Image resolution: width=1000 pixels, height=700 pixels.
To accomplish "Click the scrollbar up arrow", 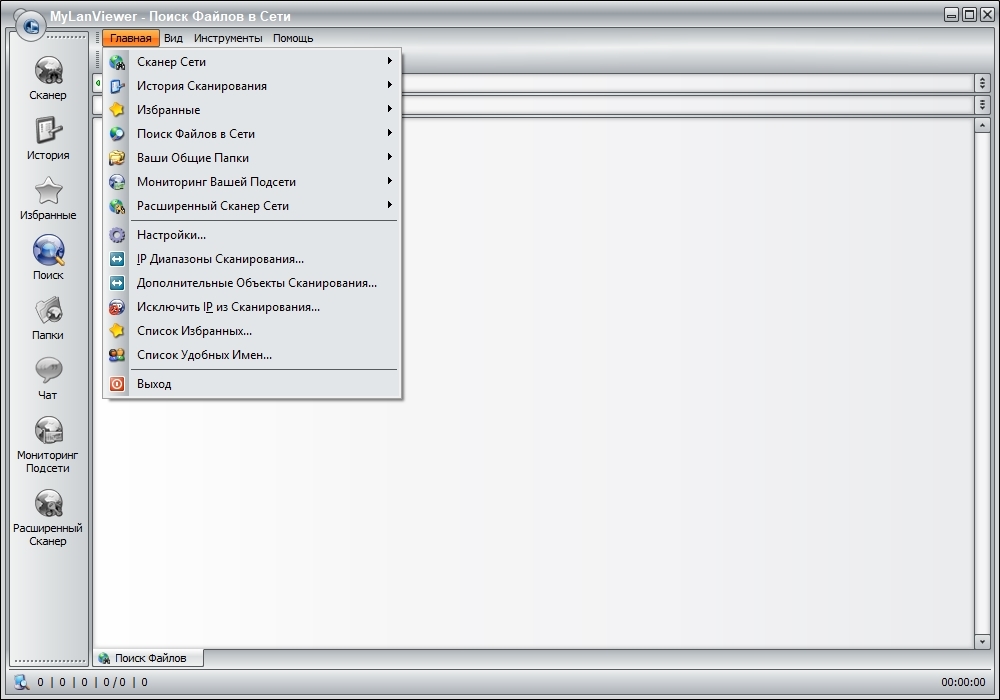I will [982, 126].
